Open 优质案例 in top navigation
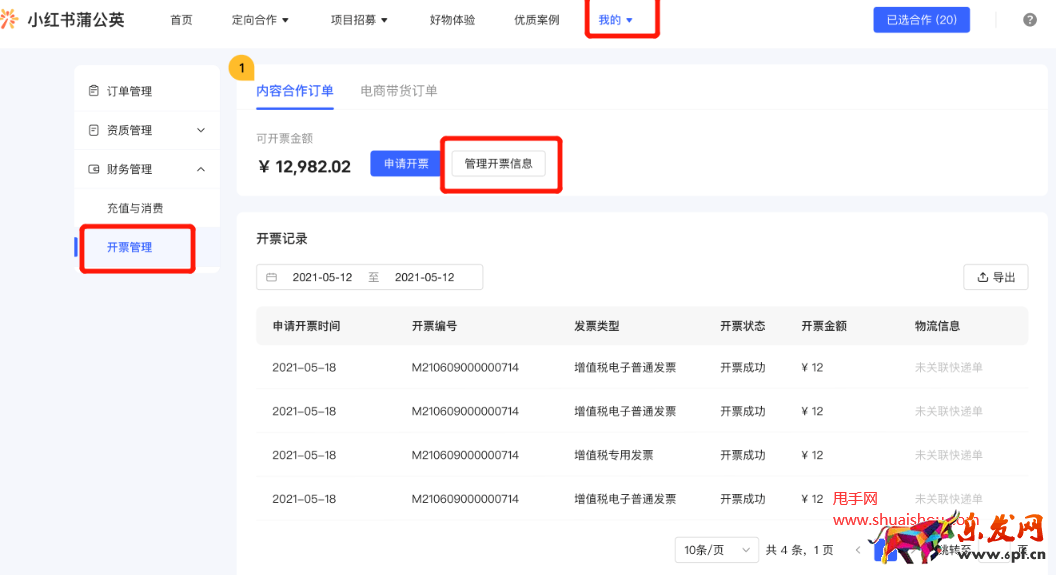Viewport: 1056px width, 575px height. tap(537, 20)
